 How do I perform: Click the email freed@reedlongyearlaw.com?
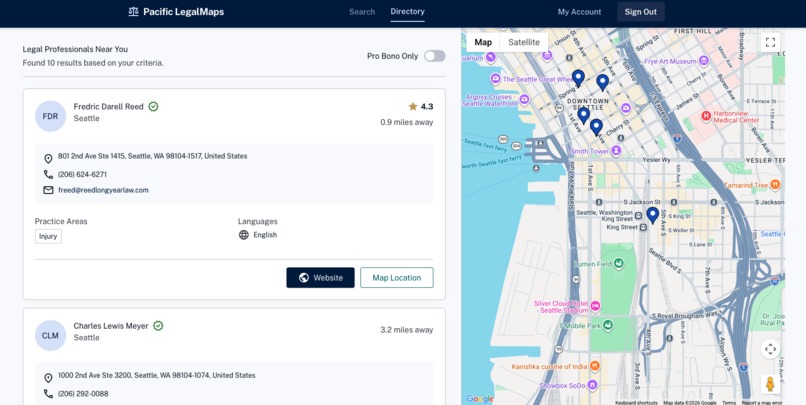[x=103, y=190]
